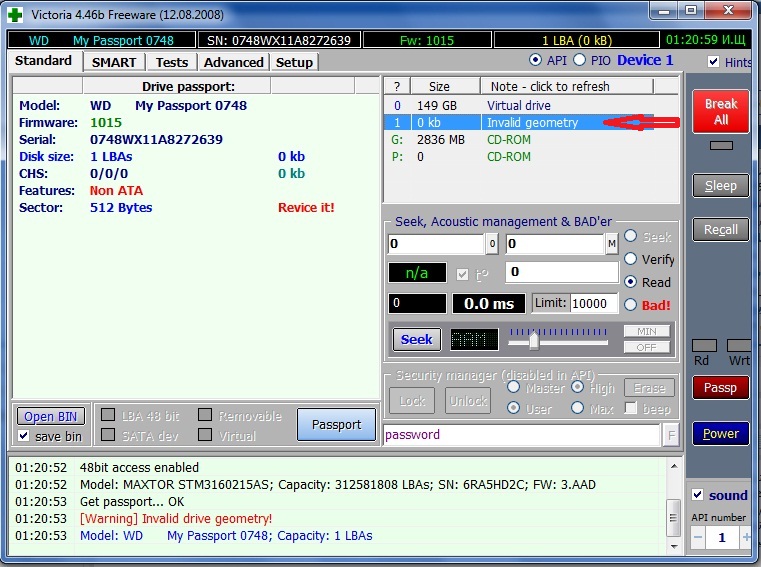
Task: Toggle the save bin checkbox
Action: (x=23, y=435)
